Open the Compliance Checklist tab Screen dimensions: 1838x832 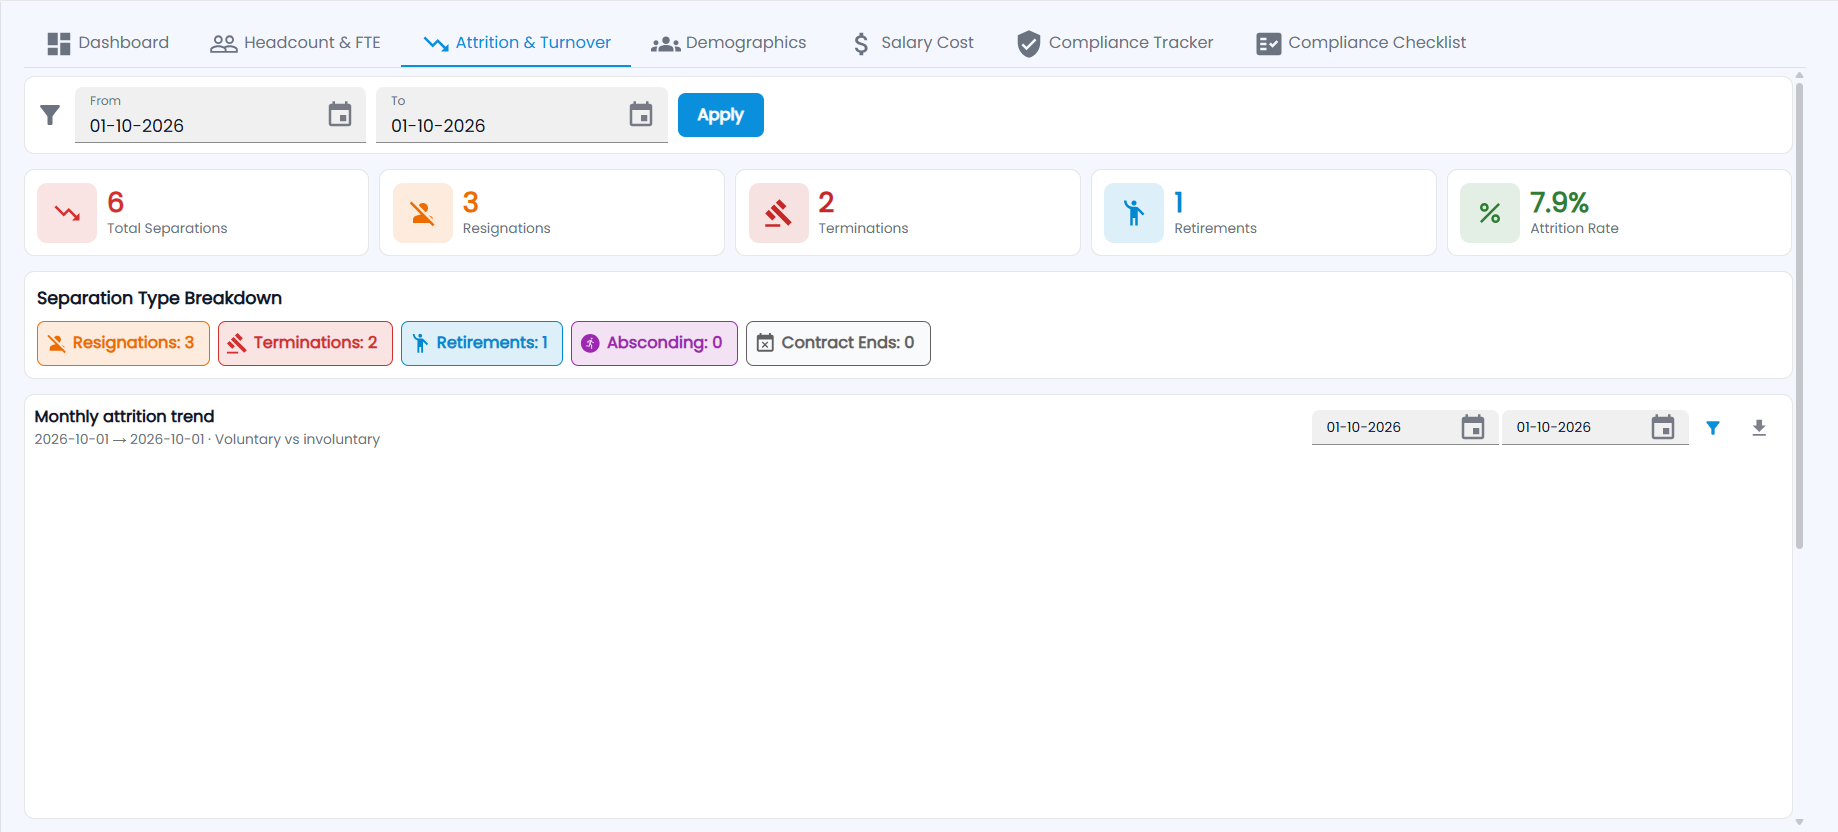click(1361, 43)
